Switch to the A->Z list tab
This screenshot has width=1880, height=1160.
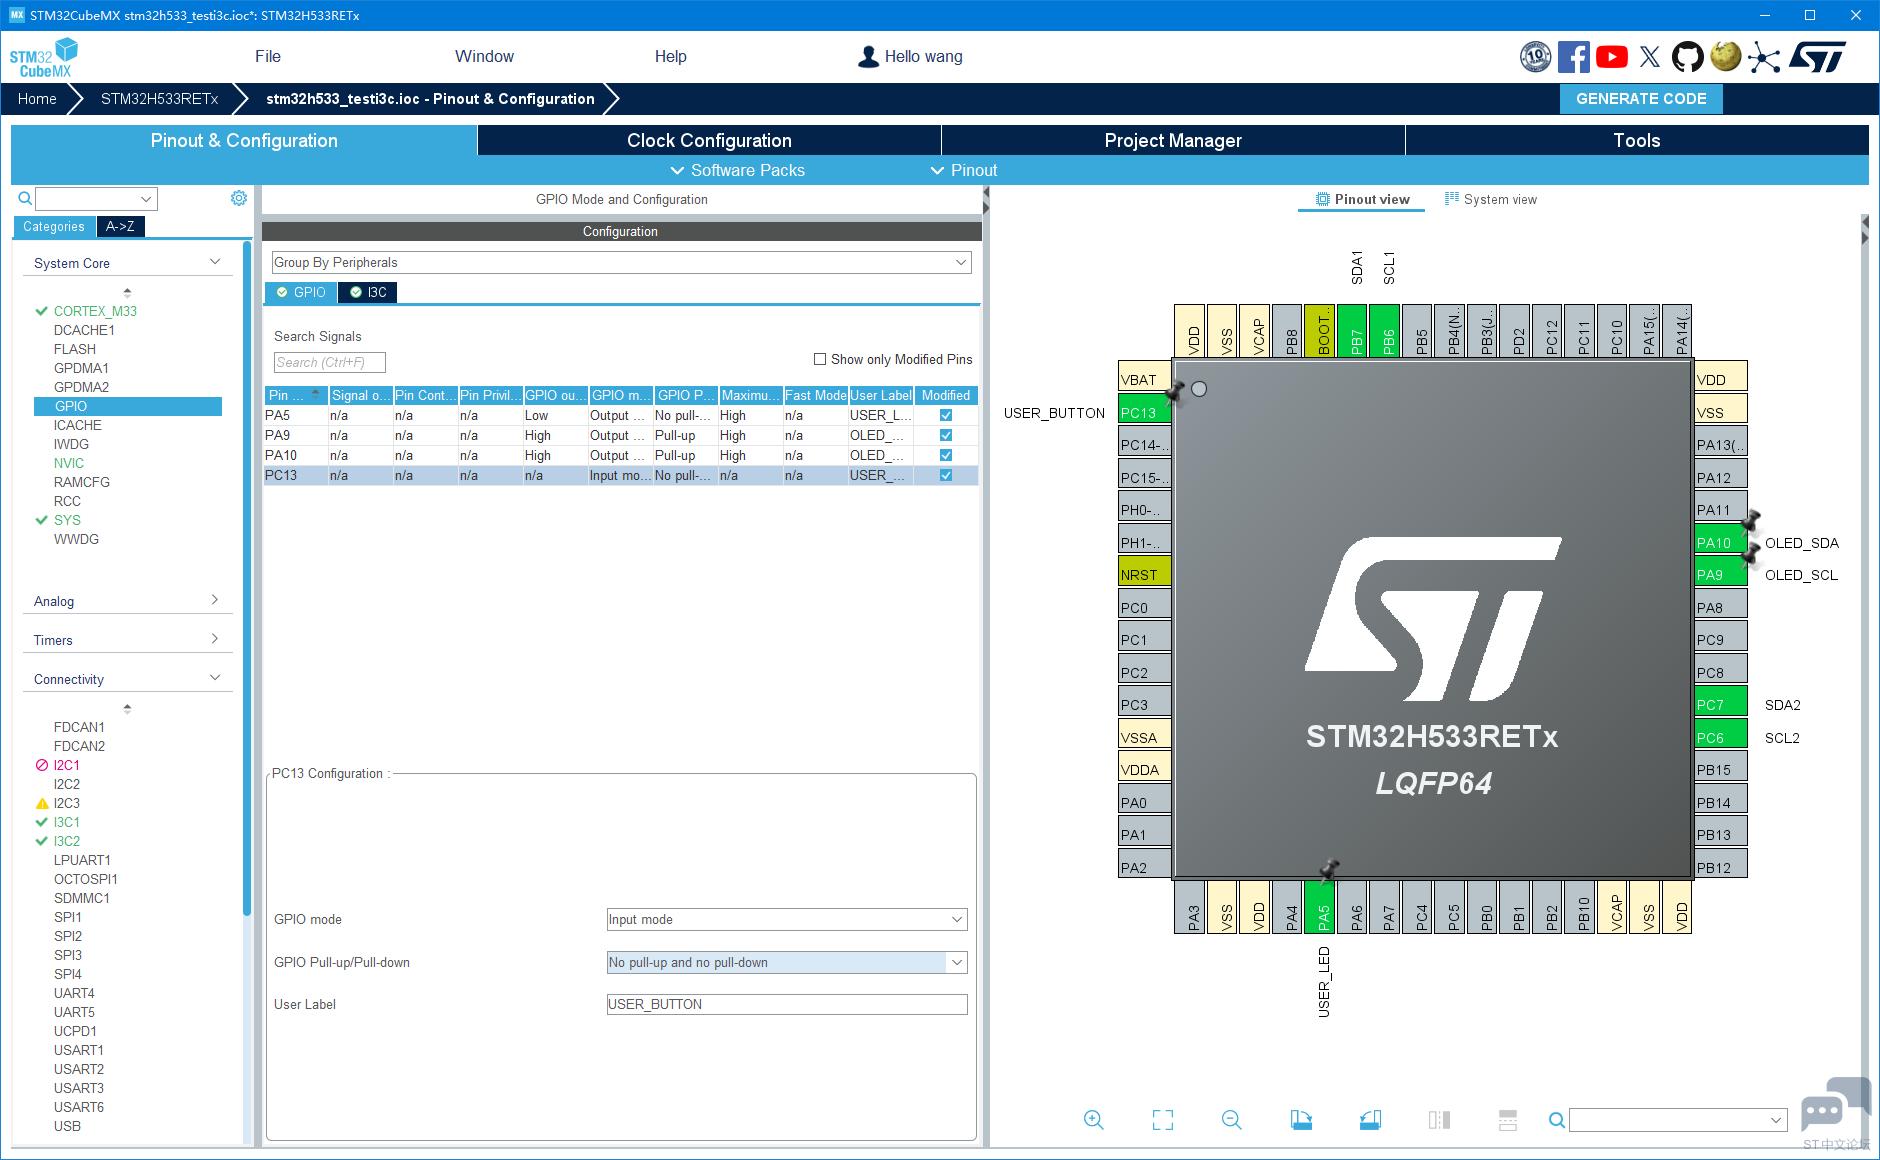120,227
